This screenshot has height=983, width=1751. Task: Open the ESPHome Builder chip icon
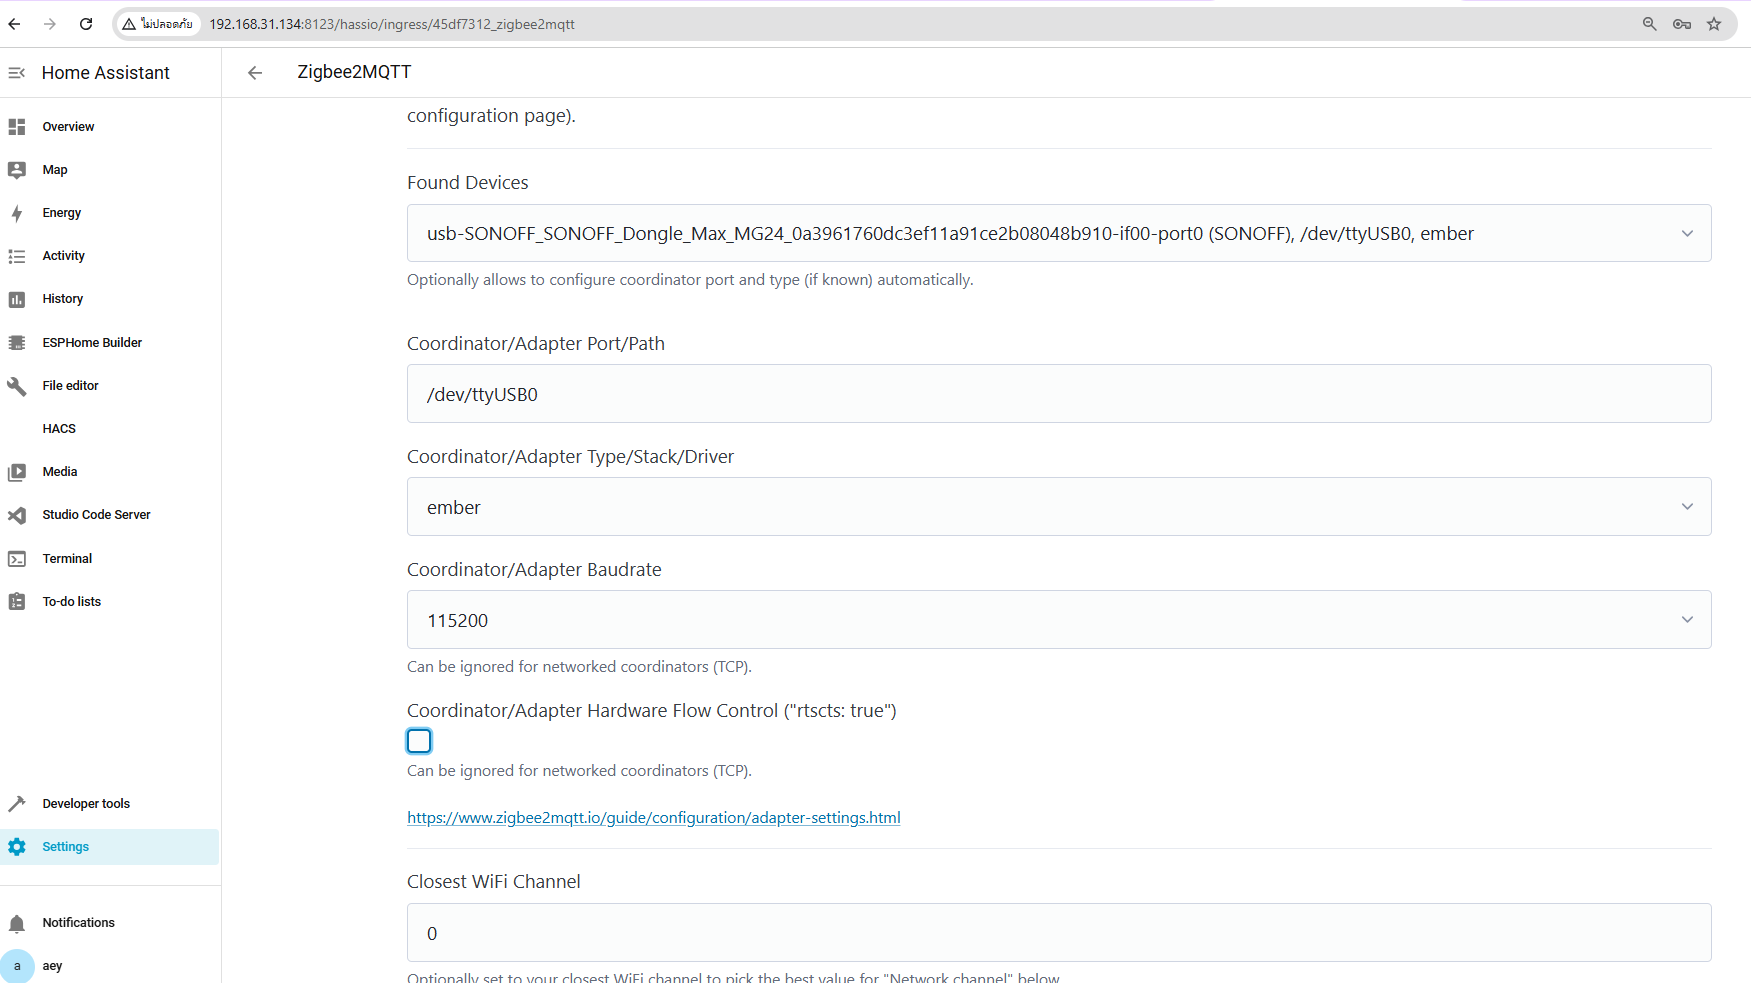tap(17, 343)
